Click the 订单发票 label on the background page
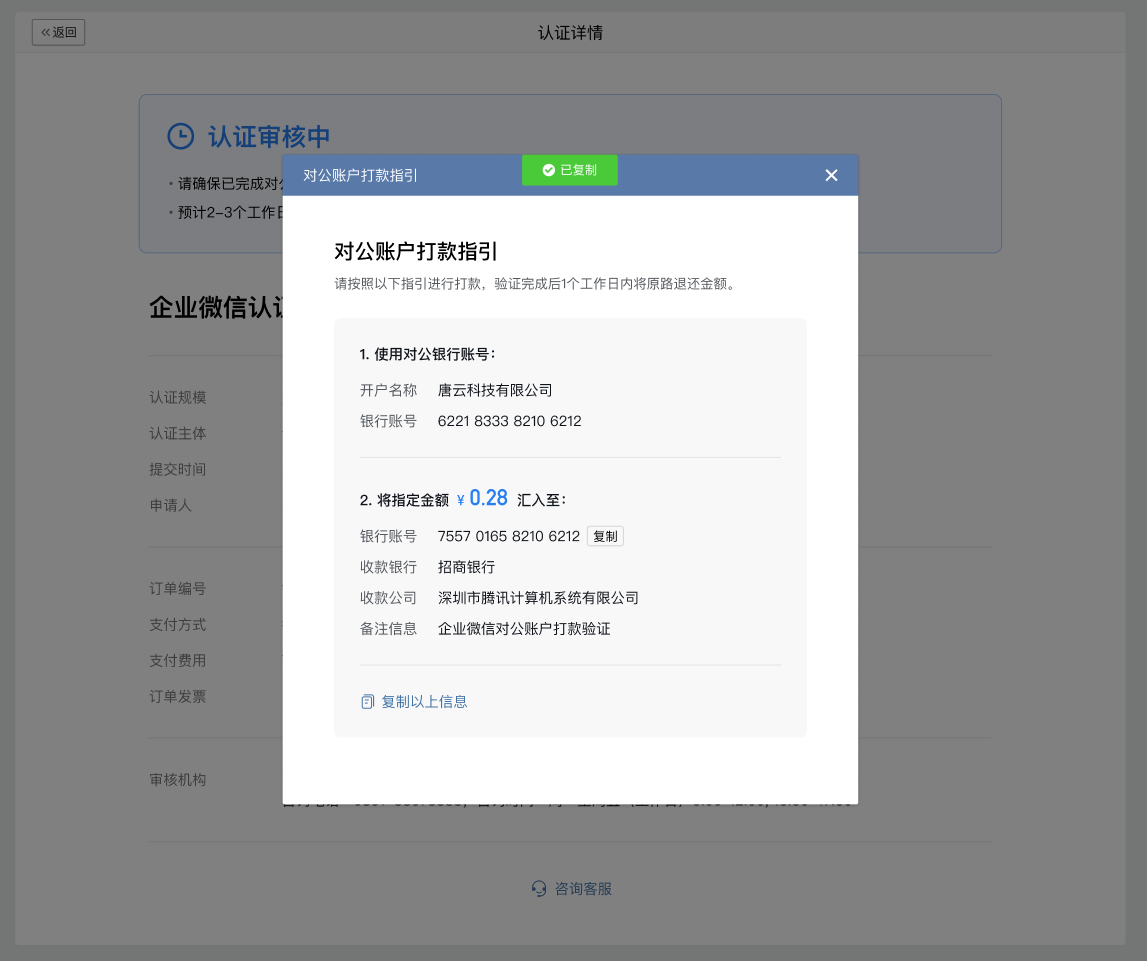Screen dimensions: 1147x961 178,696
